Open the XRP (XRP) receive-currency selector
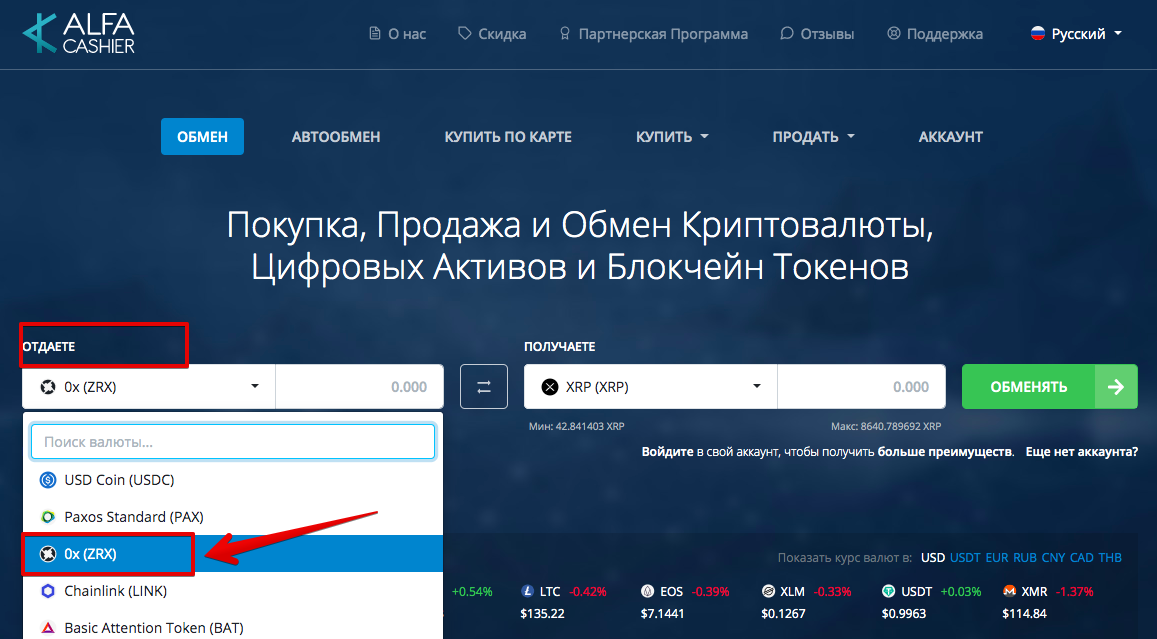Viewport: 1157px width, 639px height. [x=650, y=387]
